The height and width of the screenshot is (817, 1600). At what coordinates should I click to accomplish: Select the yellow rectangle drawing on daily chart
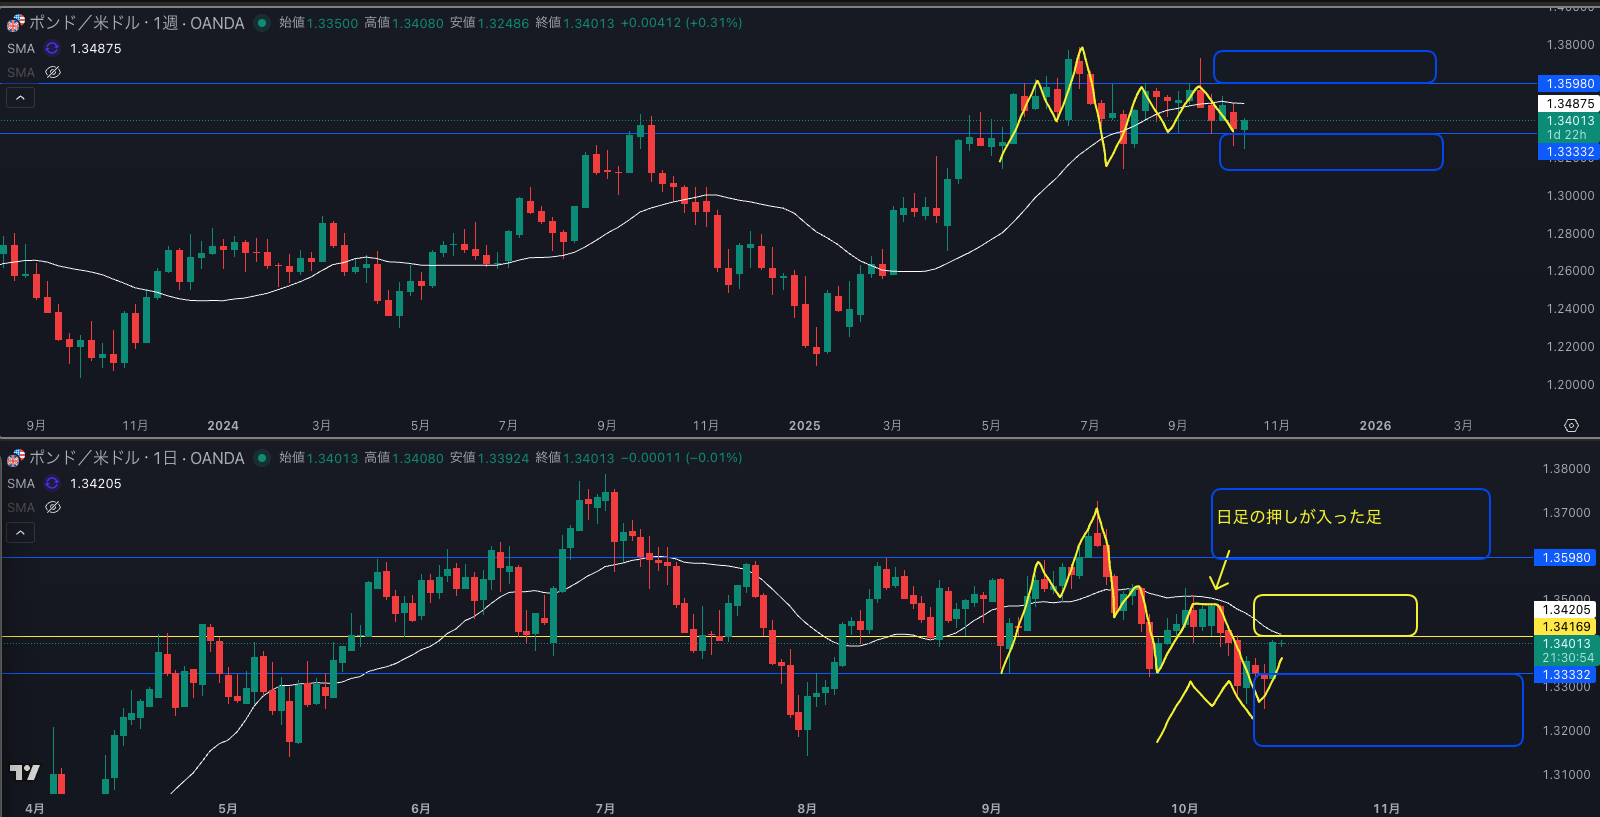(1334, 596)
